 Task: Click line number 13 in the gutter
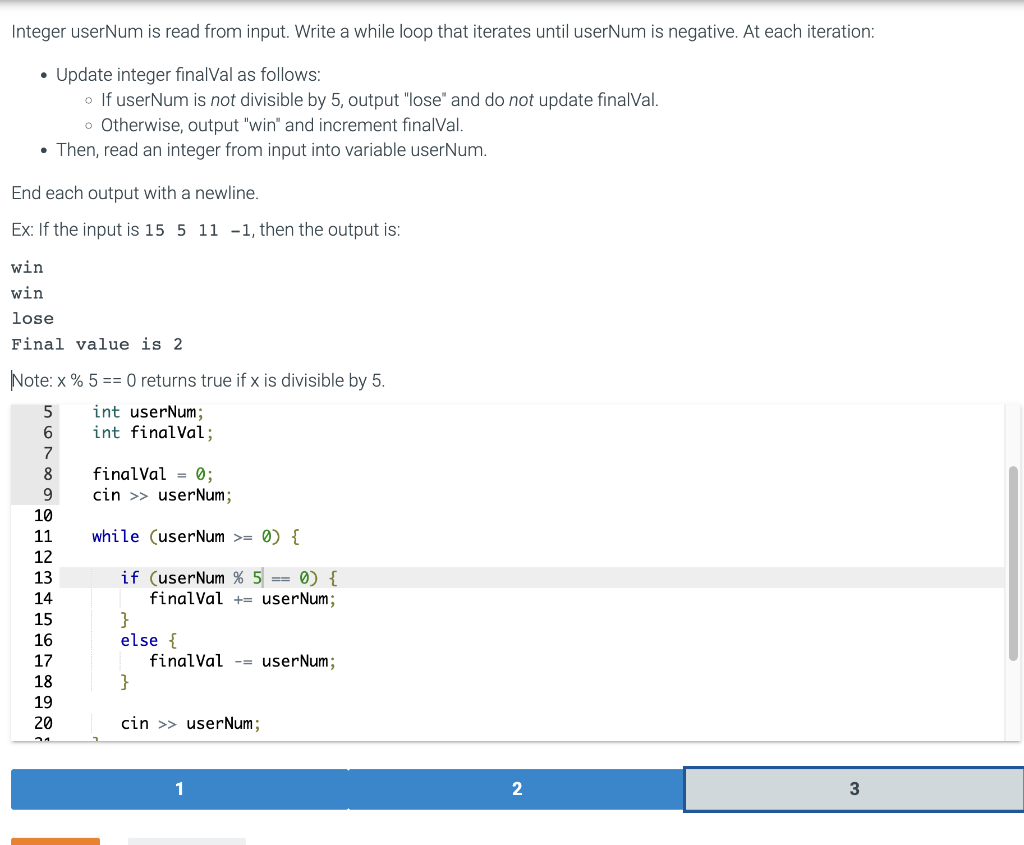43,577
